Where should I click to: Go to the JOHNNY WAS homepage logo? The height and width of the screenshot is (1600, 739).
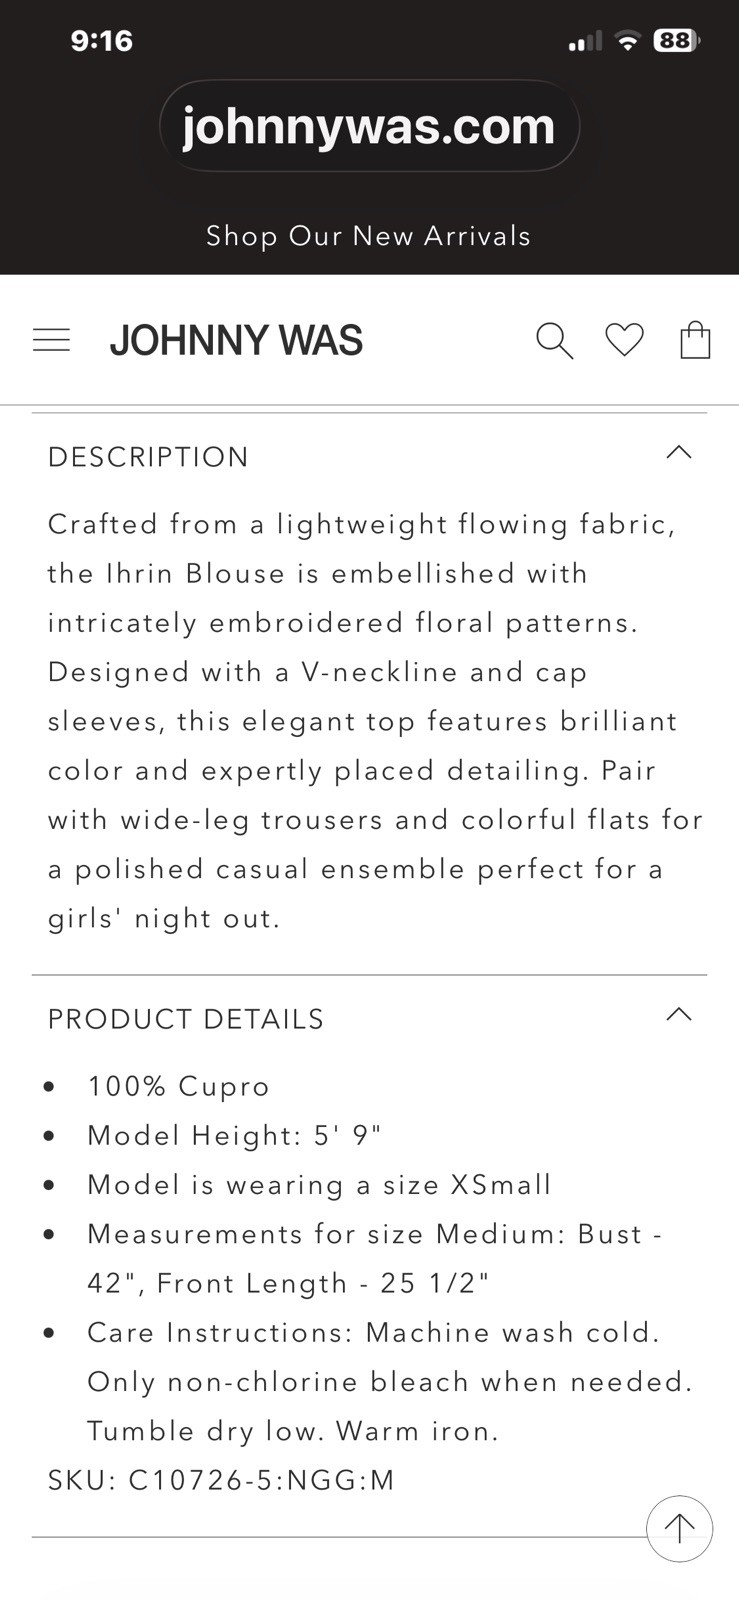point(236,340)
